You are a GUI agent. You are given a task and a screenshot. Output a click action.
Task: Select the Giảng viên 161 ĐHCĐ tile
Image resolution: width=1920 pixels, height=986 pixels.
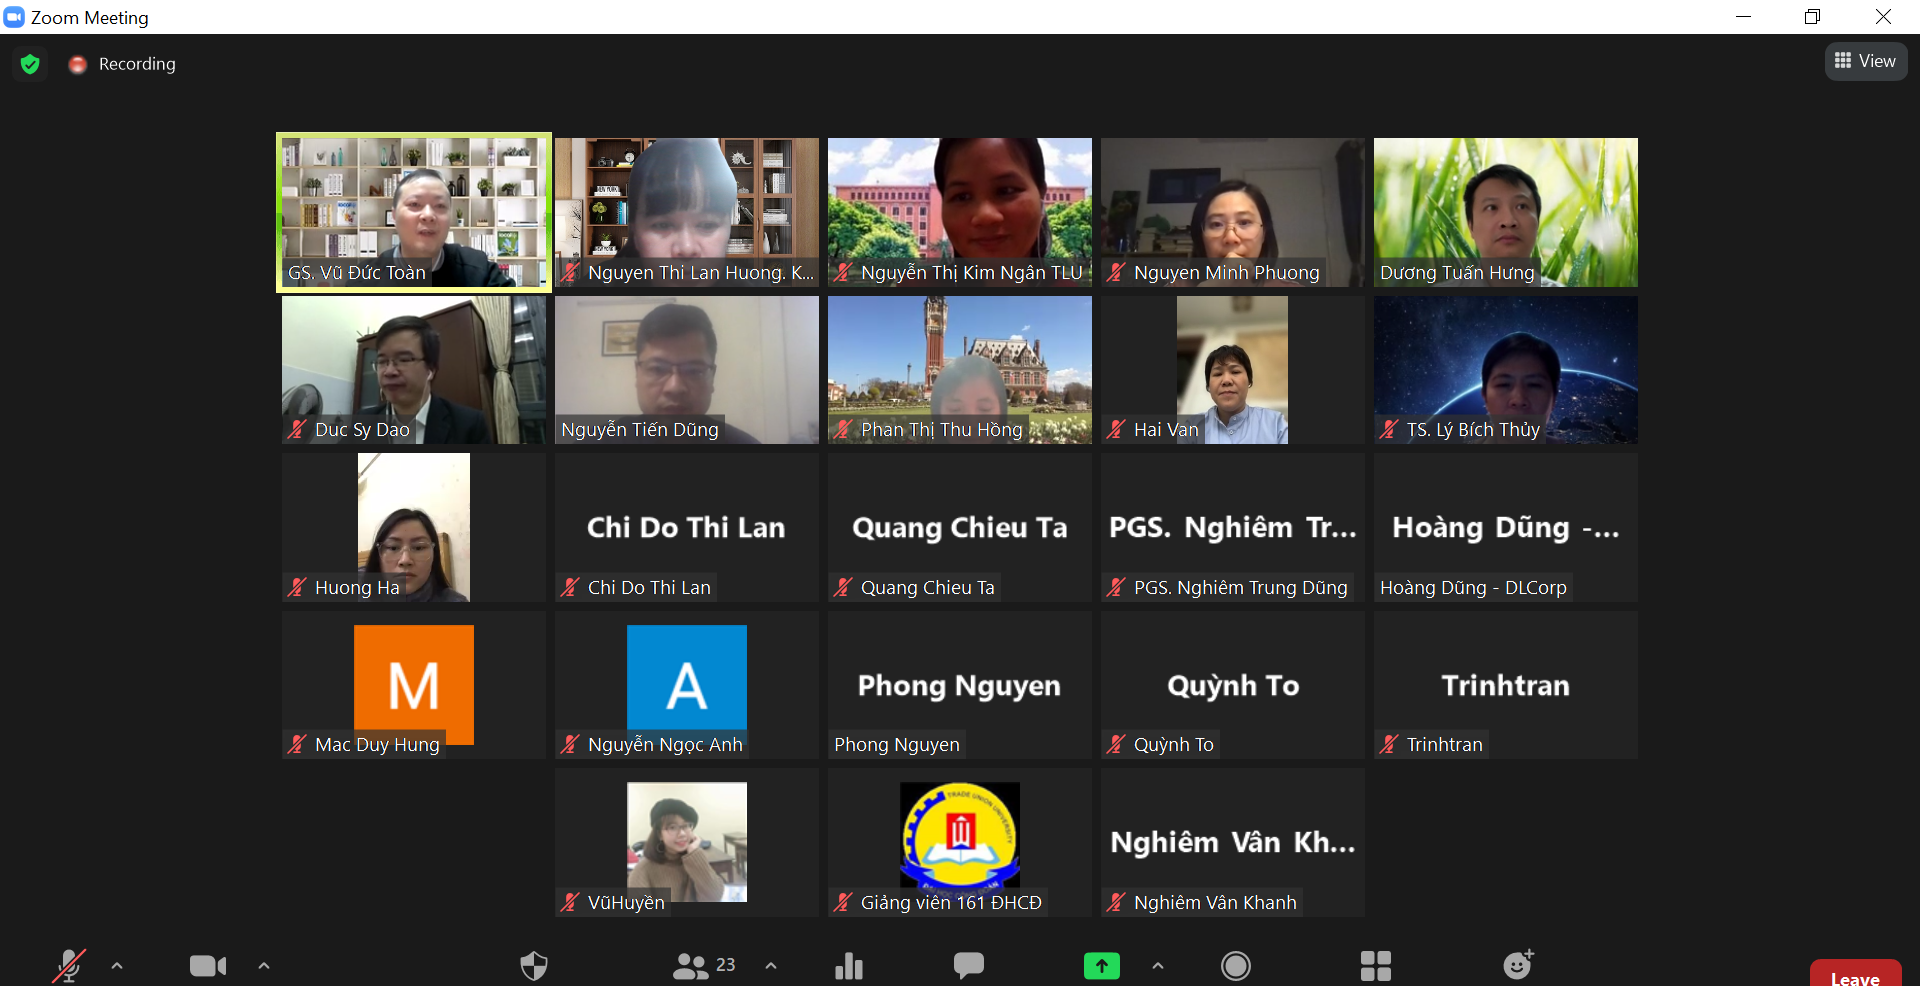(959, 842)
